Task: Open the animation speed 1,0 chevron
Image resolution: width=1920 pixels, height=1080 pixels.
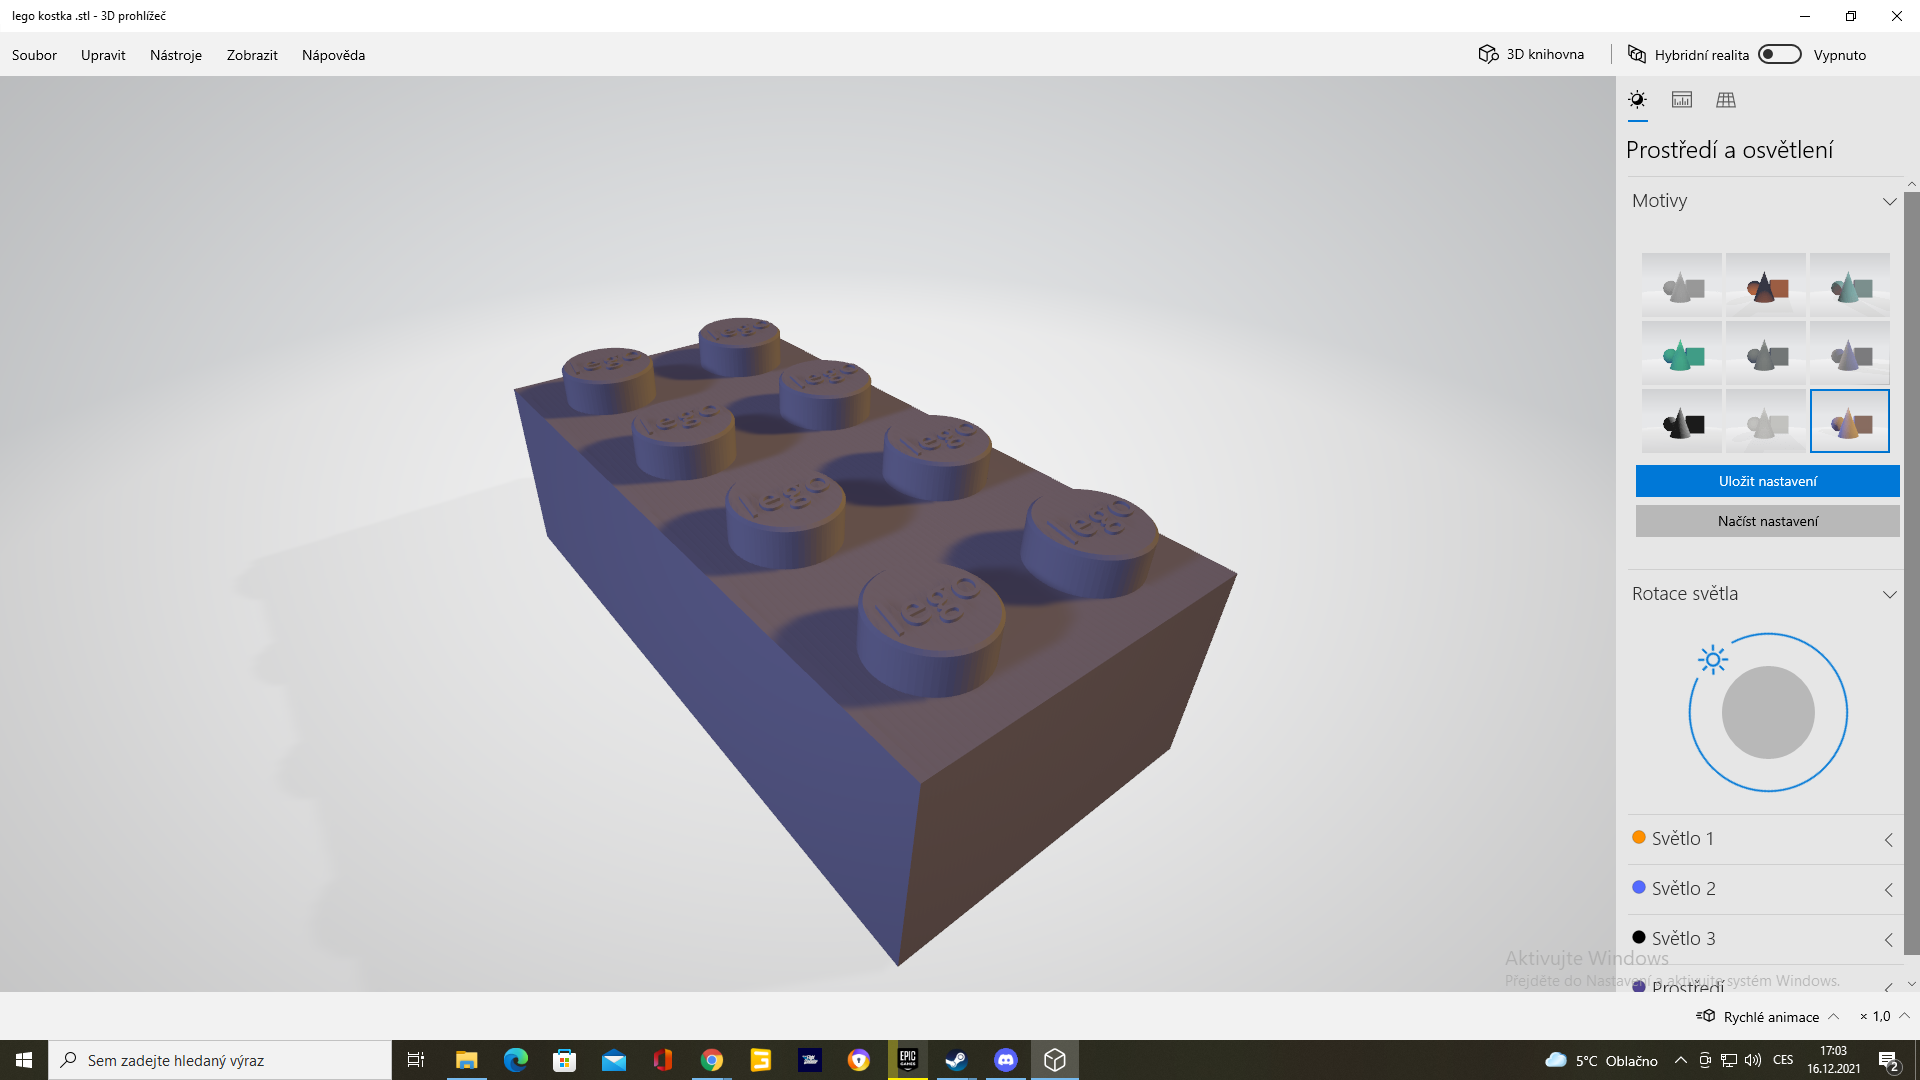Action: click(x=1904, y=1016)
